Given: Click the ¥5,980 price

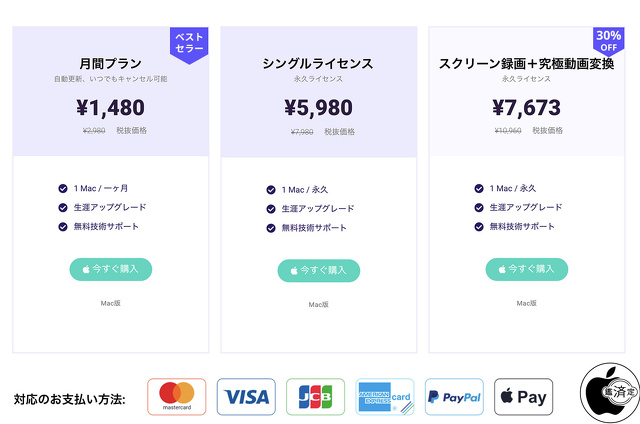Looking at the screenshot, I should 319,107.
